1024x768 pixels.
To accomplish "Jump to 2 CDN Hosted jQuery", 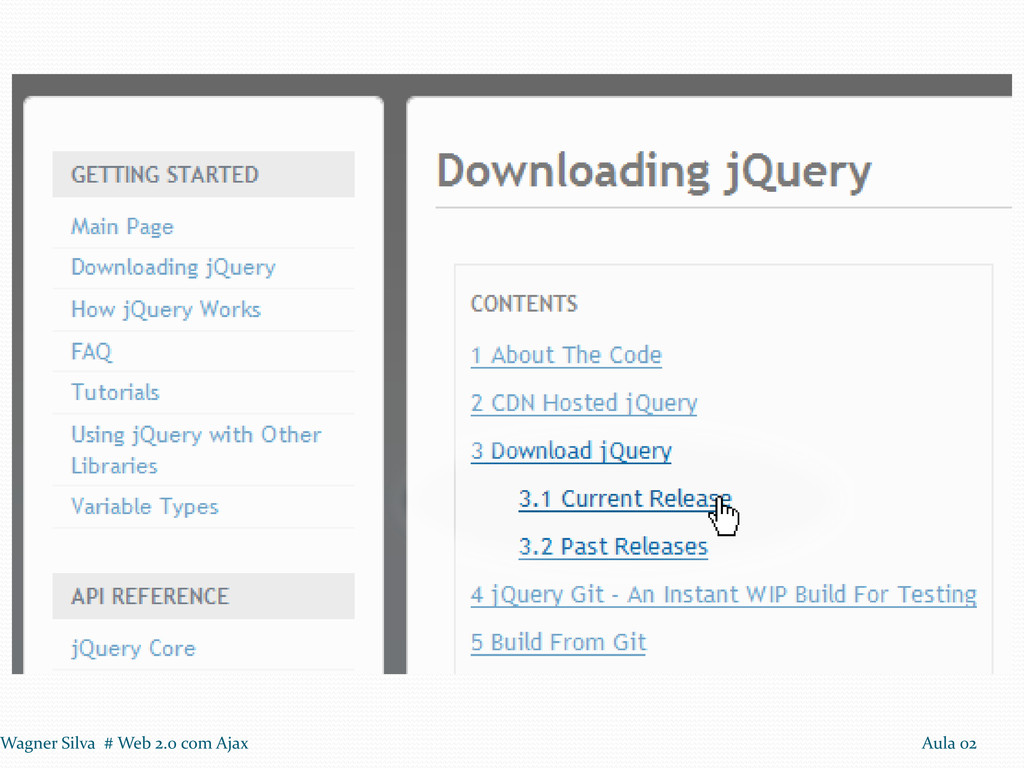I will (x=584, y=403).
